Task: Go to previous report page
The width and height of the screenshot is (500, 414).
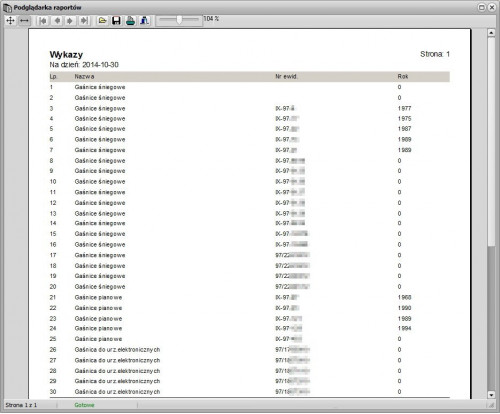Action: [57, 21]
